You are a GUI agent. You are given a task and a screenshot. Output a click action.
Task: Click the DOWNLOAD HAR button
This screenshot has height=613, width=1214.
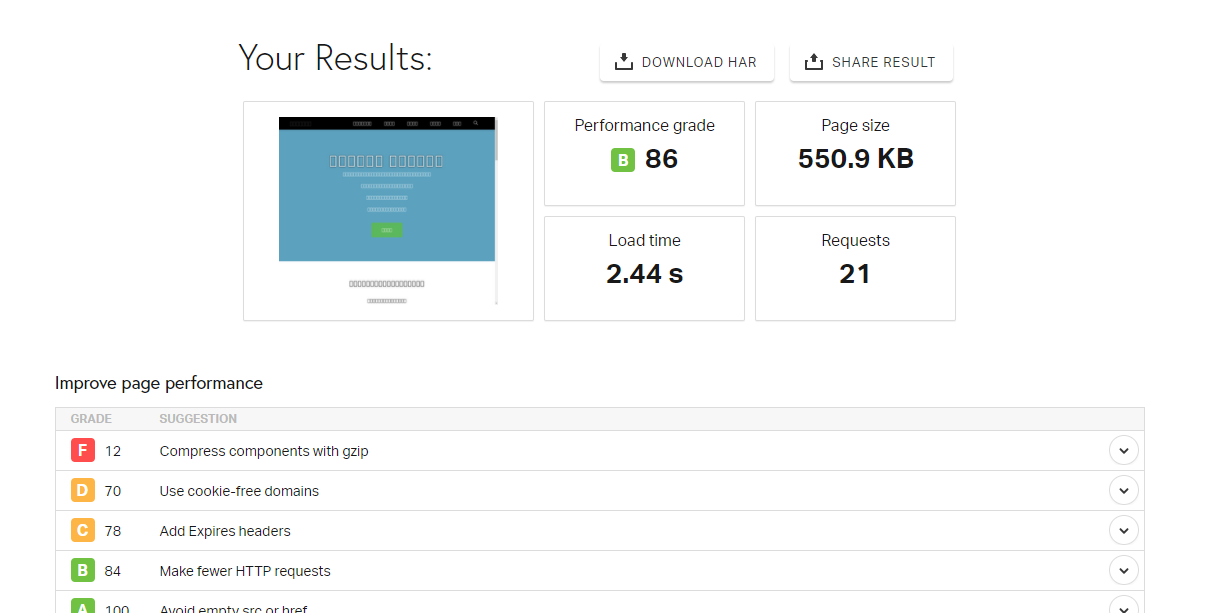(x=686, y=62)
